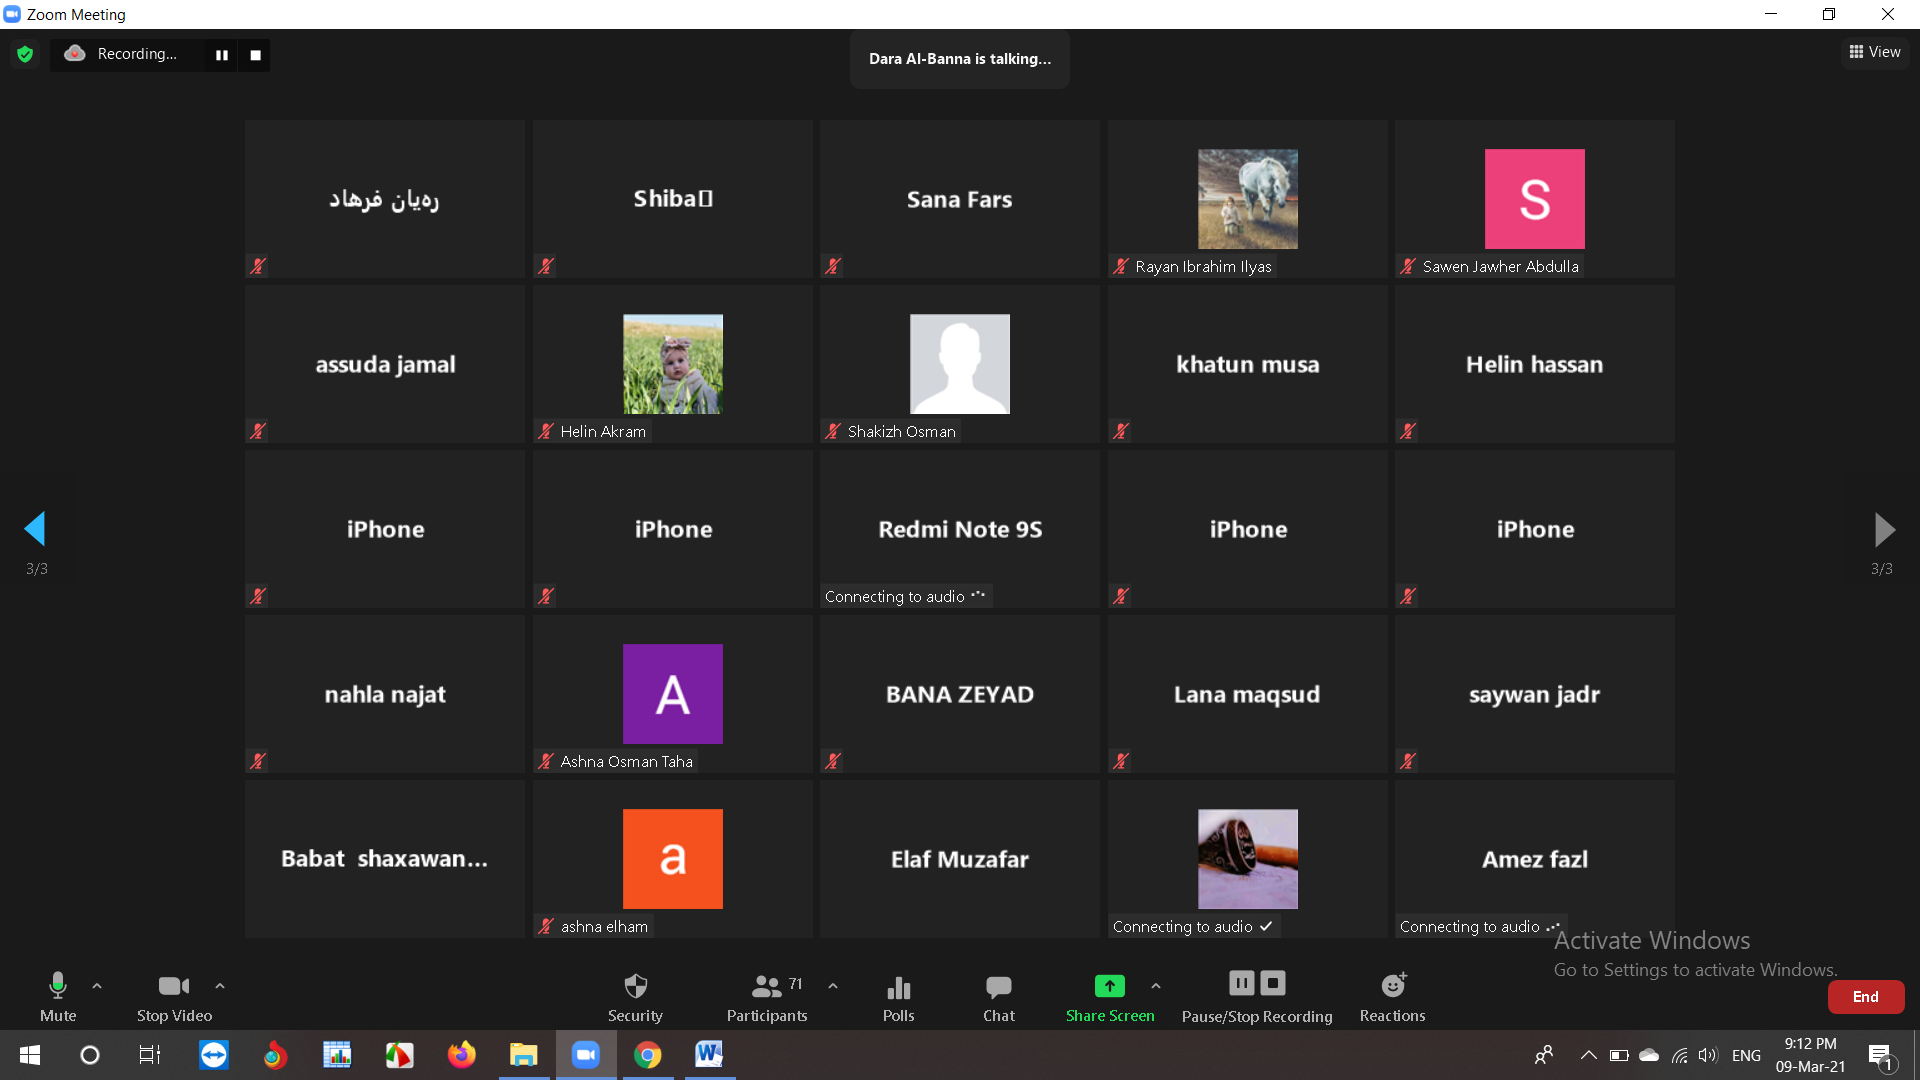Click nahla najat participant name
Viewport: 1920px width, 1080px height.
[385, 694]
